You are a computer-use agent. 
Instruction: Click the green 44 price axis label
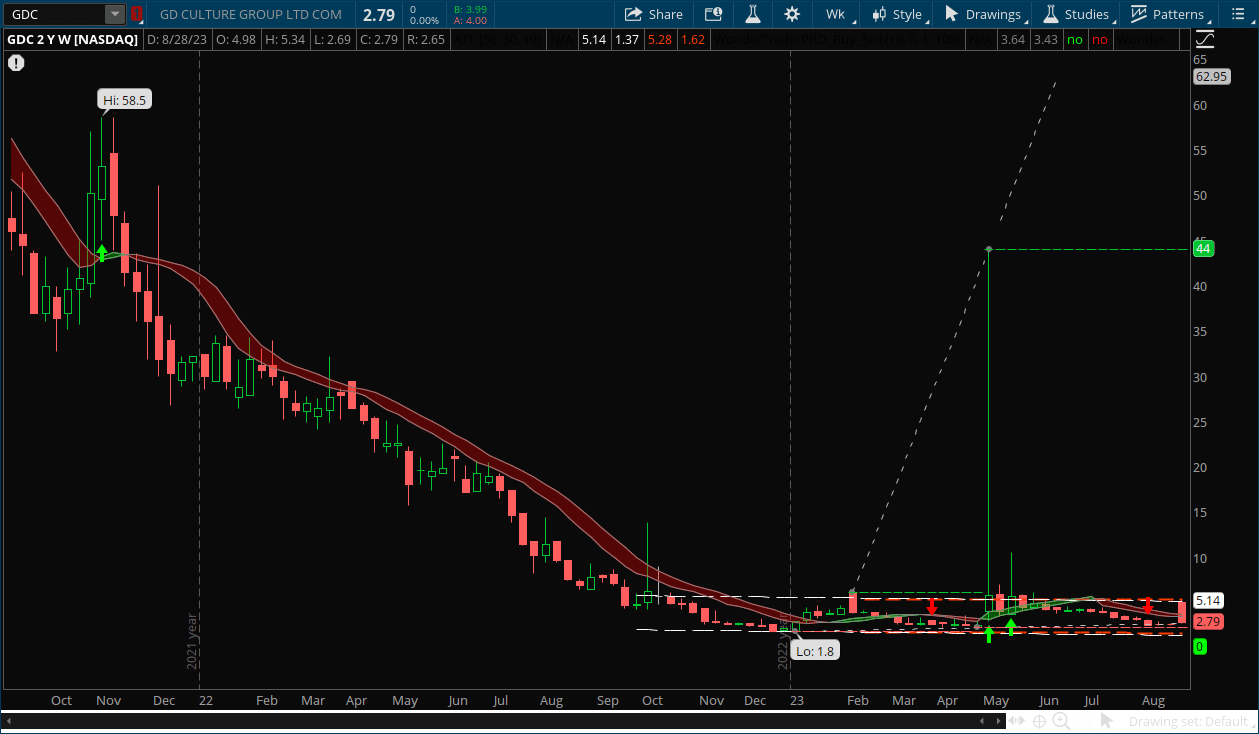tap(1203, 249)
